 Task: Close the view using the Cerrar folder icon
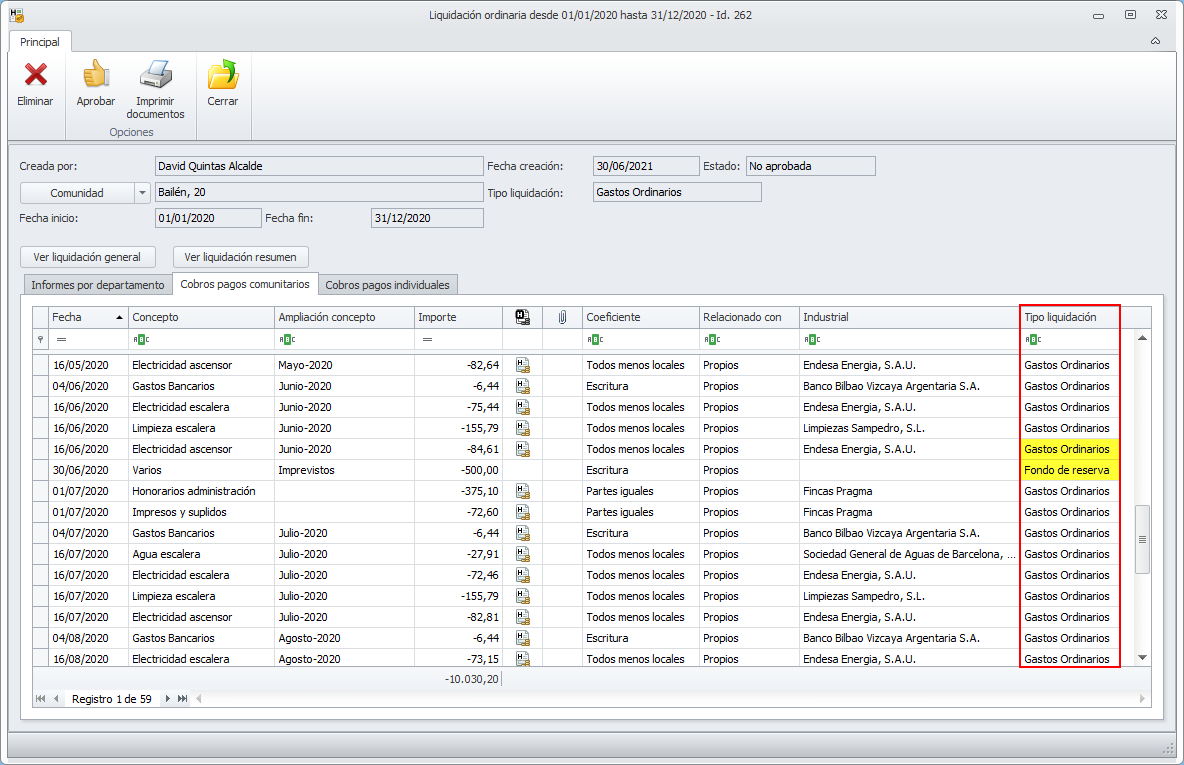point(222,75)
